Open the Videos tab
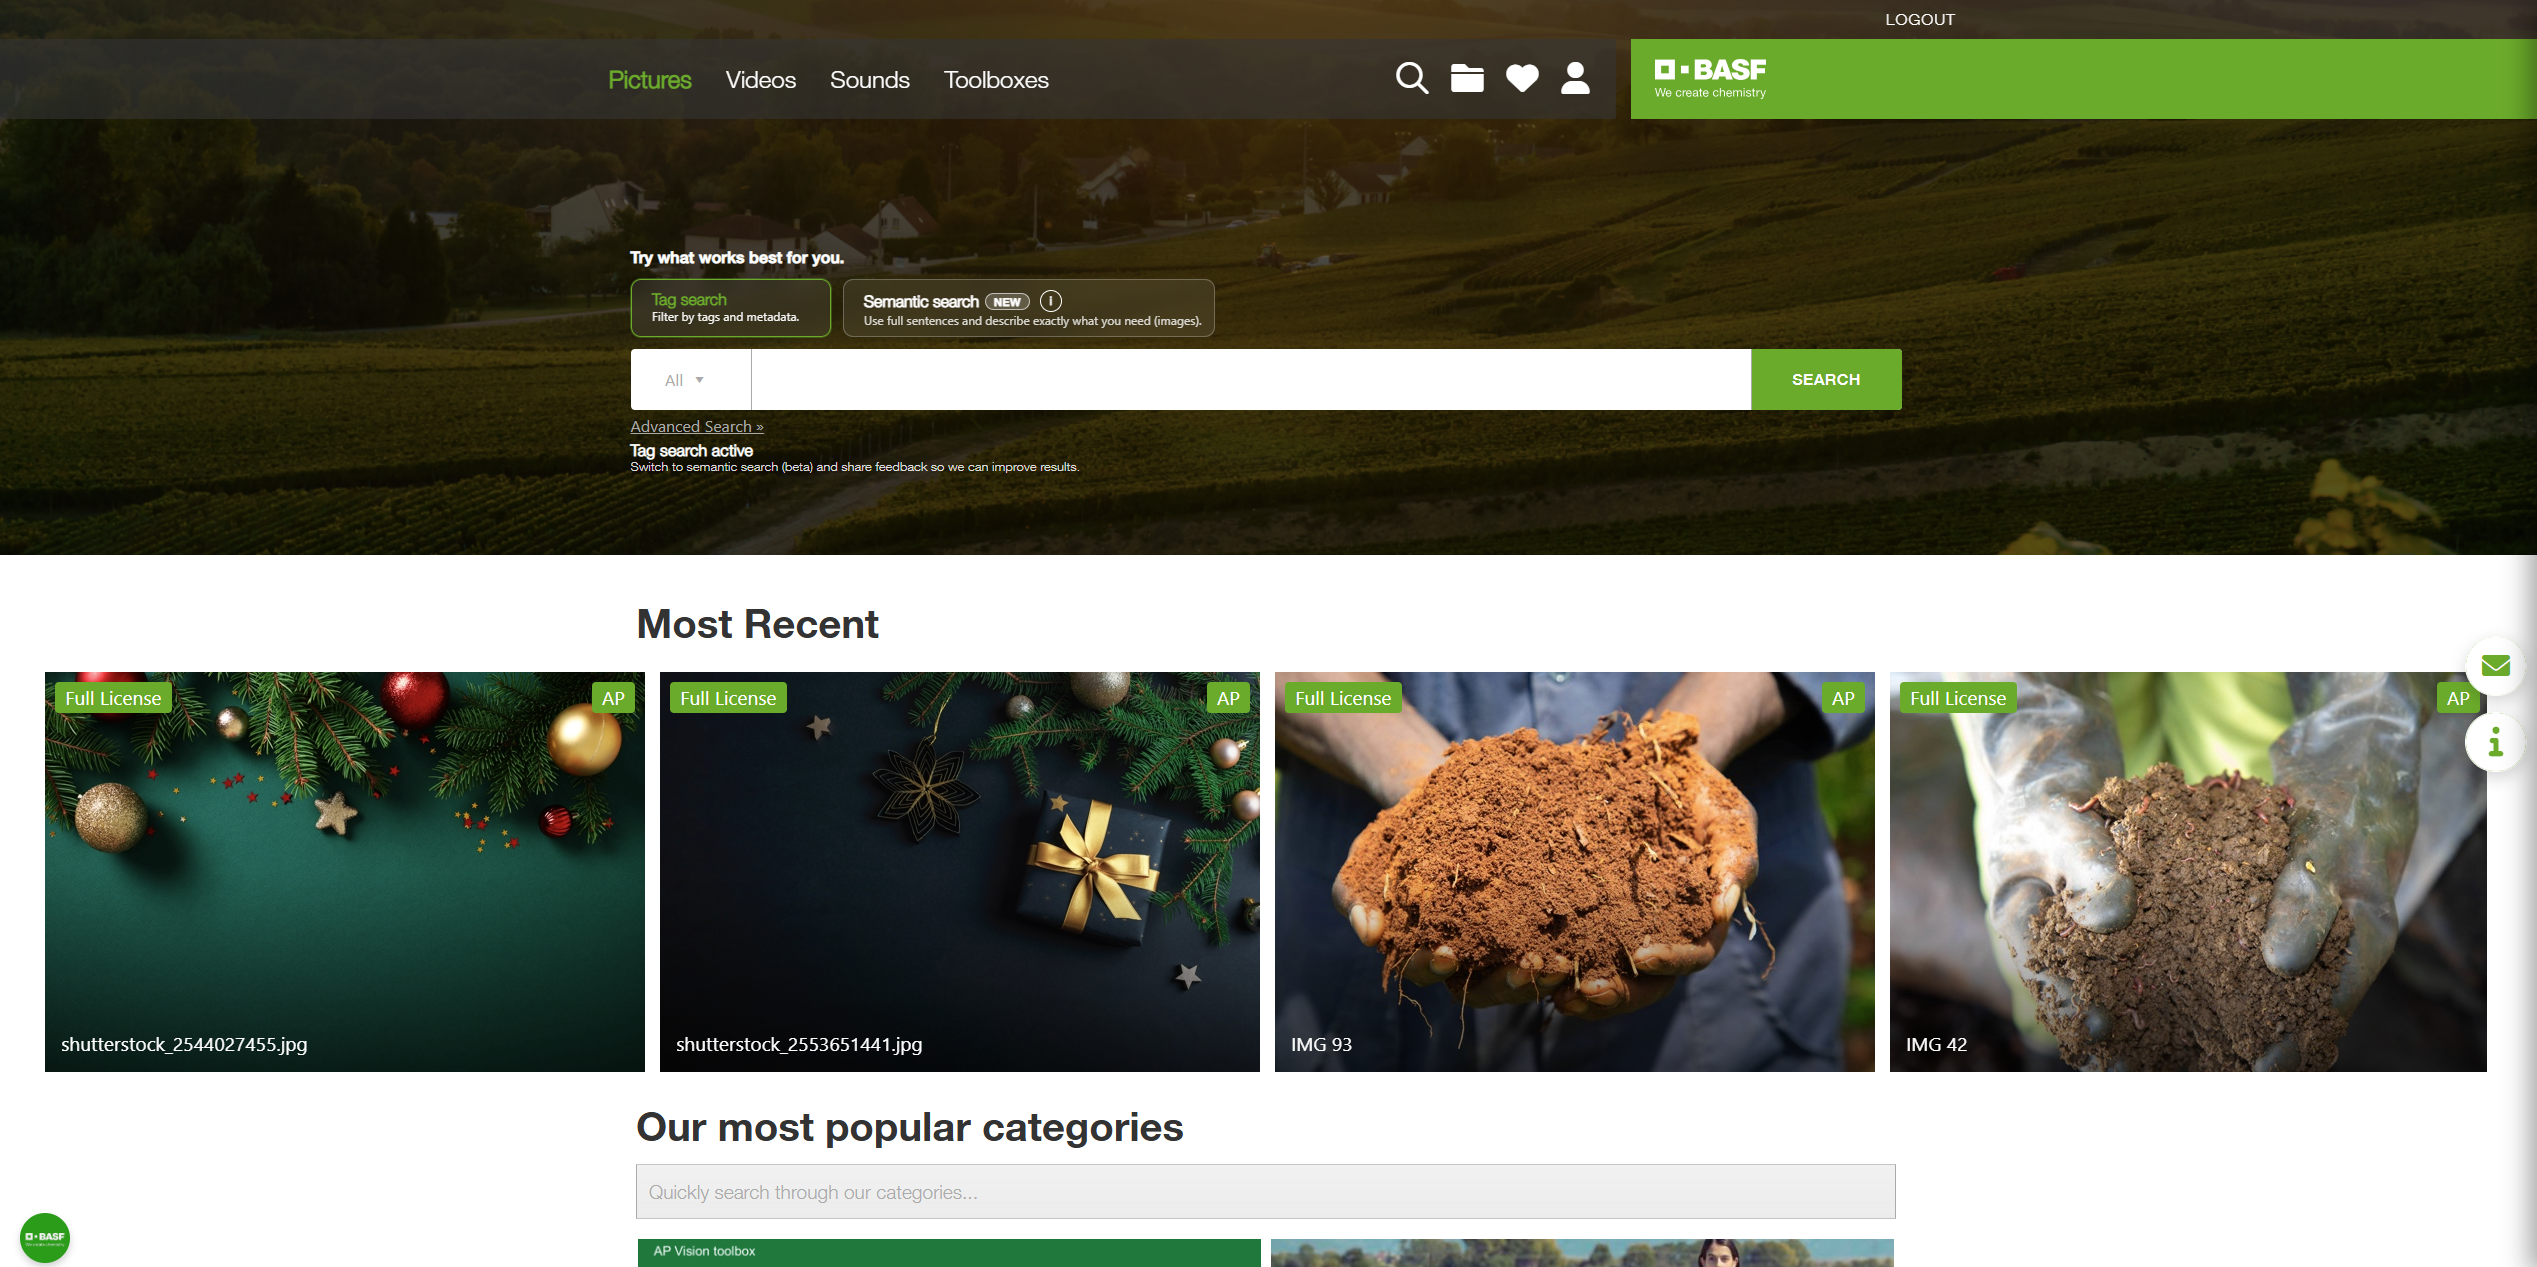The image size is (2537, 1267). click(x=760, y=80)
